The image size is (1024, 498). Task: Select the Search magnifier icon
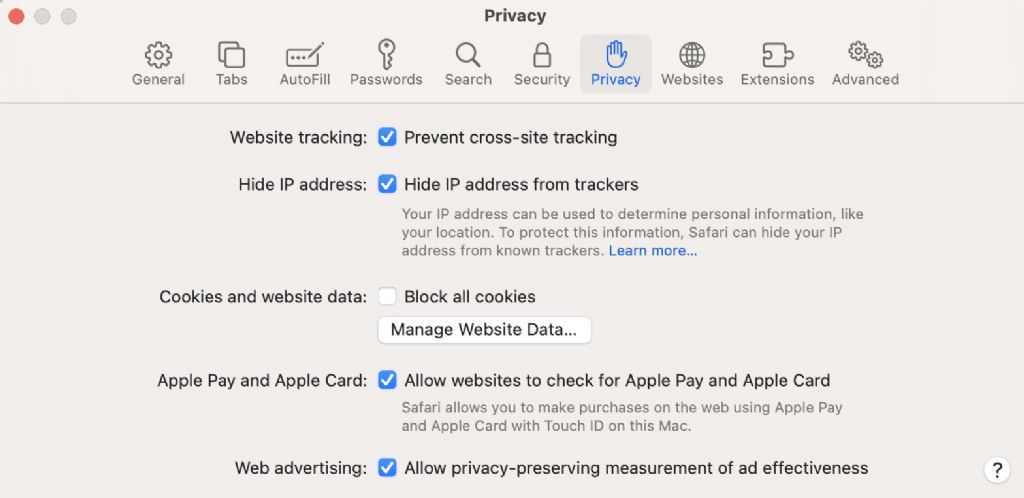coord(468,55)
